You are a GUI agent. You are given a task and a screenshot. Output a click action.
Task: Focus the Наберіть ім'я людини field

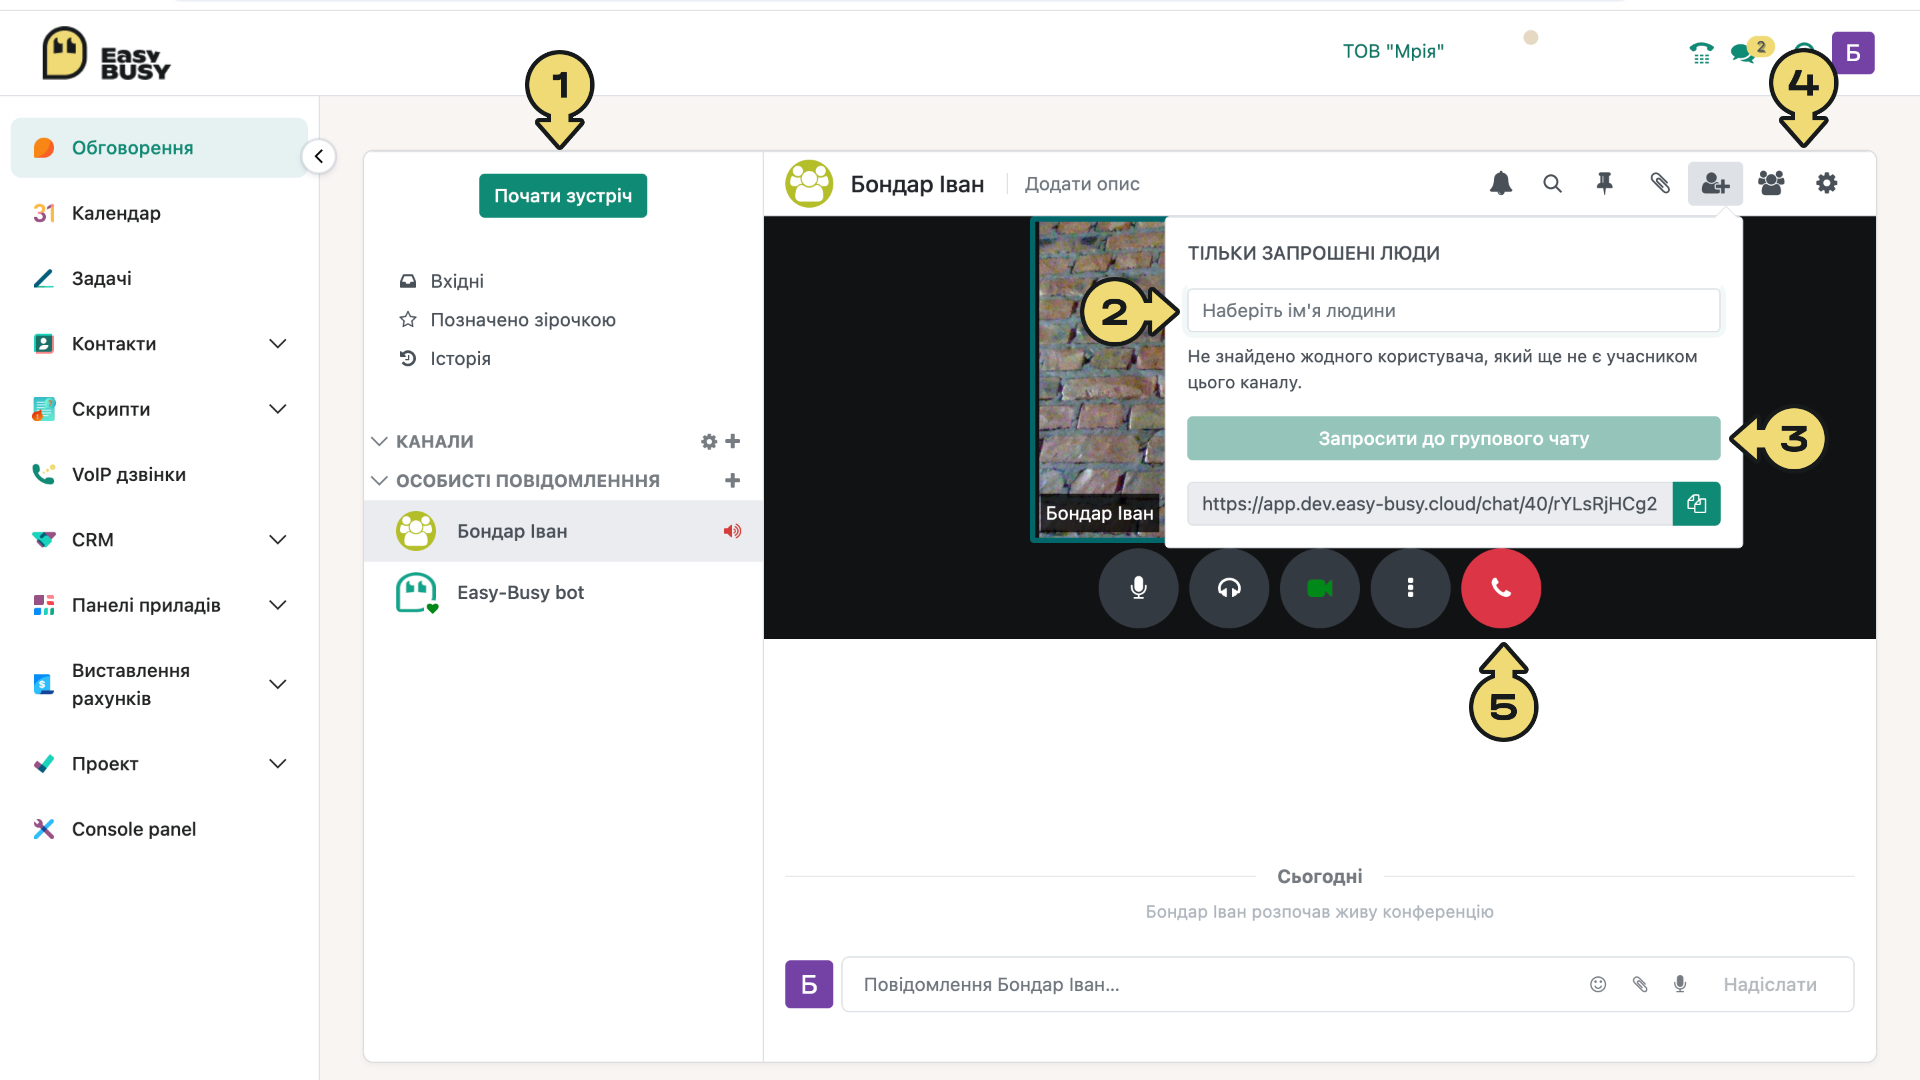pyautogui.click(x=1453, y=310)
